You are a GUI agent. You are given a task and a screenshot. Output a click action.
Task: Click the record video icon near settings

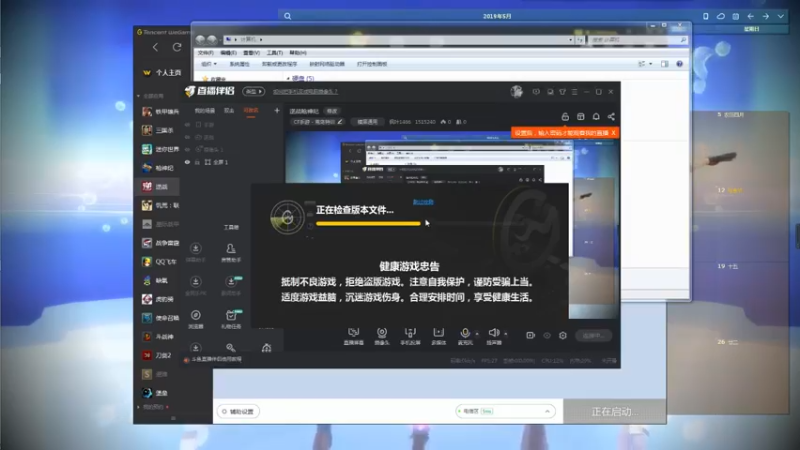531,335
